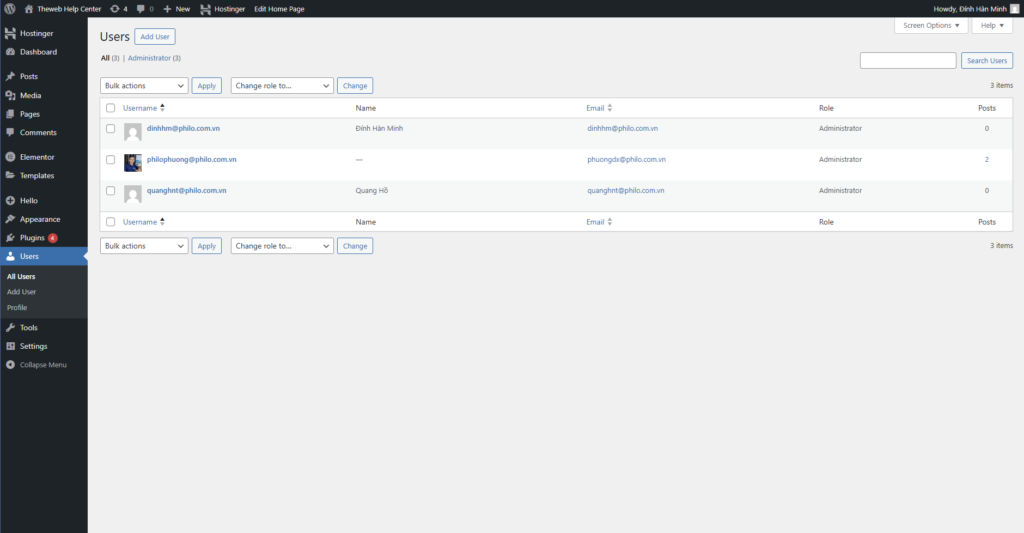Check the box for dinhhm@philo.com.vn user
1024x533 pixels.
click(111, 129)
